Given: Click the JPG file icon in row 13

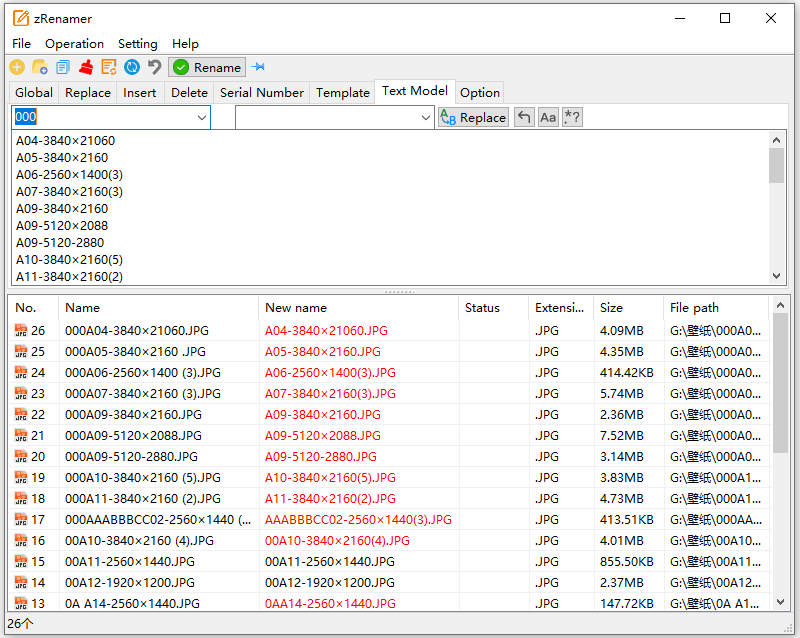Looking at the screenshot, I should coord(21,603).
